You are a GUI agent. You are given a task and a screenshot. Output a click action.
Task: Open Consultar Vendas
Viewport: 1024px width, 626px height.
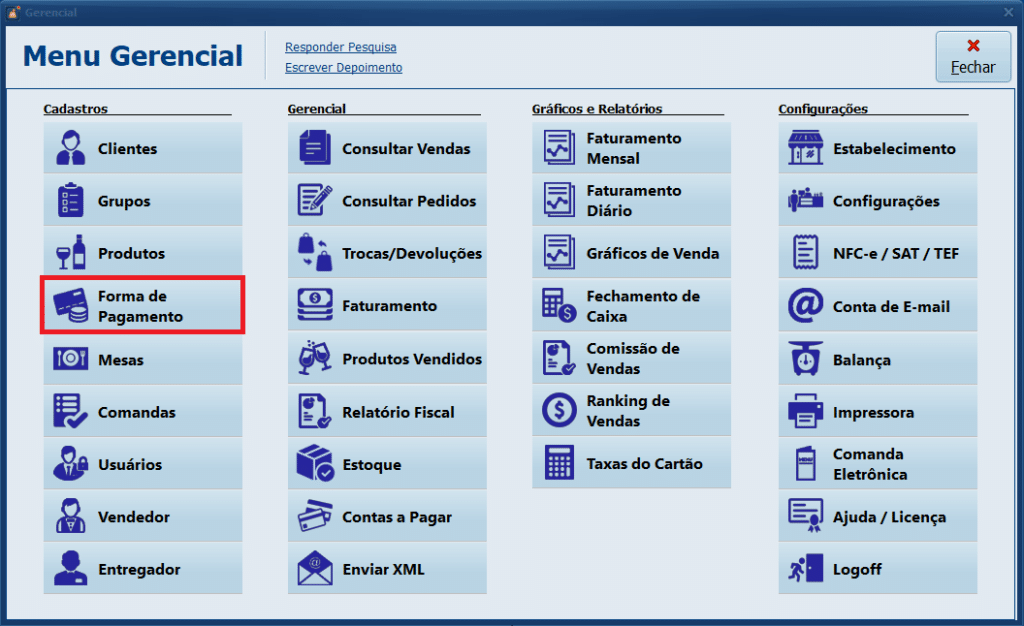coord(387,148)
